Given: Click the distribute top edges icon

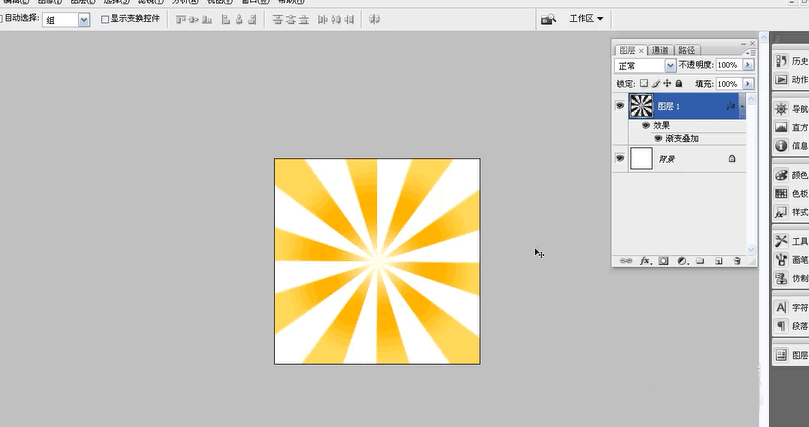Looking at the screenshot, I should click(278, 20).
